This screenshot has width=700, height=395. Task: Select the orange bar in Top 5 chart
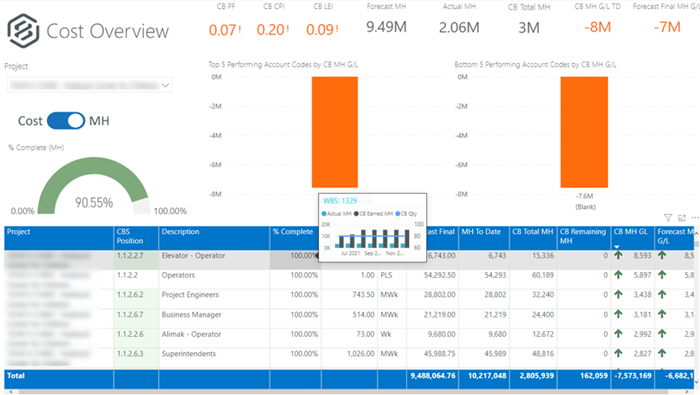pos(335,132)
